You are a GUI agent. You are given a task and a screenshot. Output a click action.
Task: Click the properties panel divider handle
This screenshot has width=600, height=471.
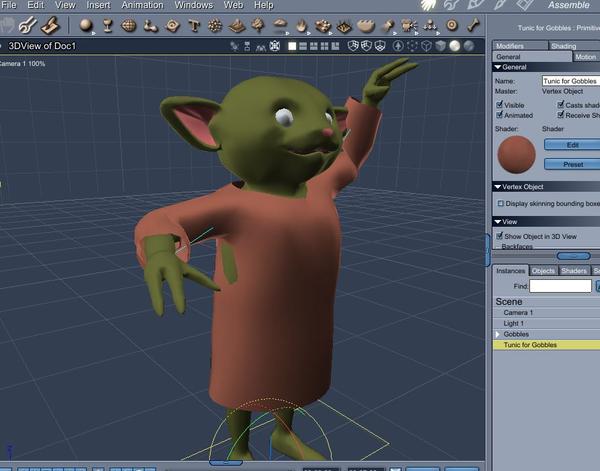coord(574,256)
